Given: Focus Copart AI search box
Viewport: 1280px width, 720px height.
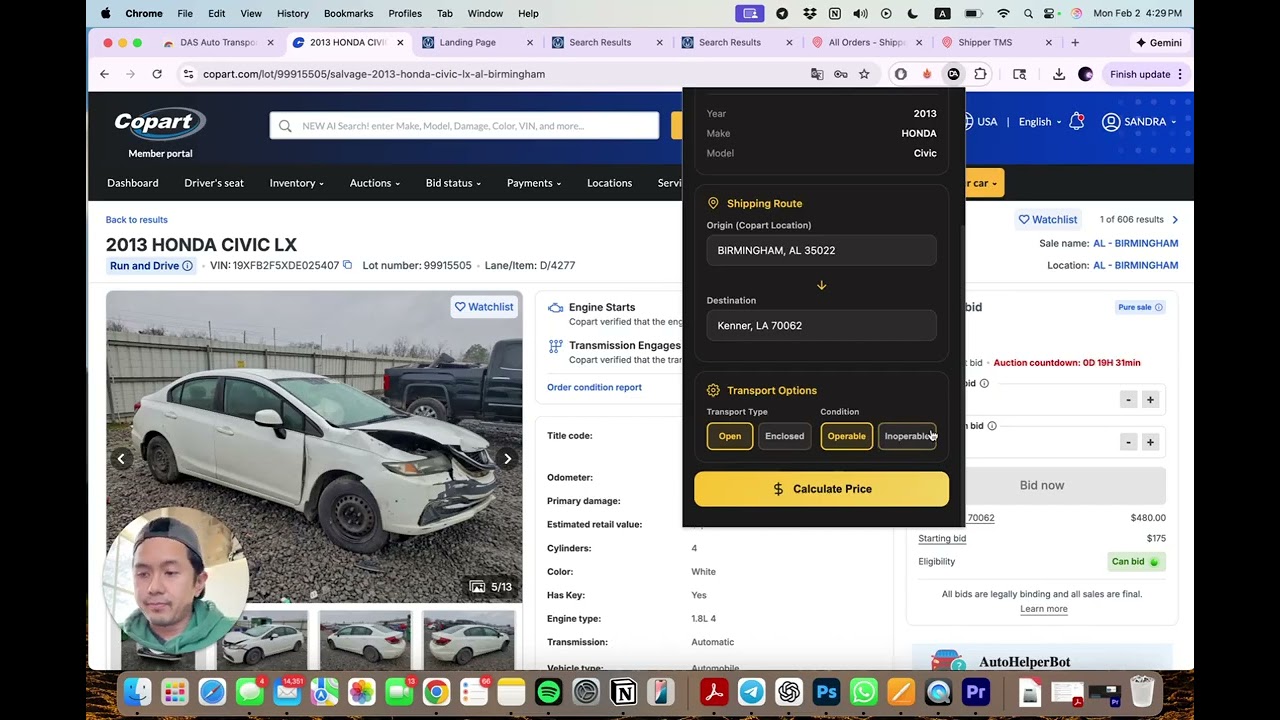Looking at the screenshot, I should pos(464,126).
